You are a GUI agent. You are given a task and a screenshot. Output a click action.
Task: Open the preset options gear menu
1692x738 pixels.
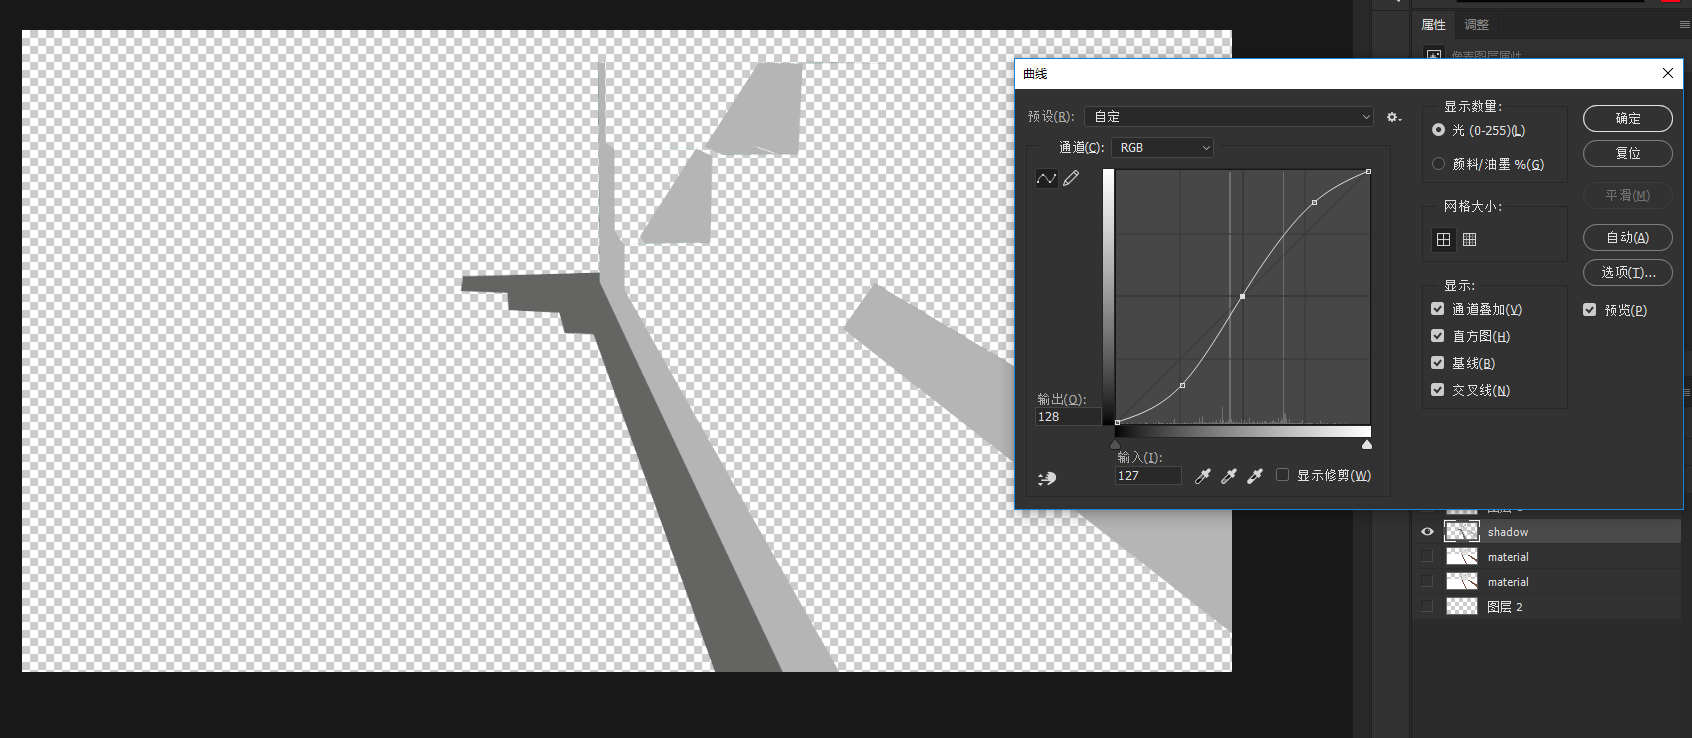(x=1393, y=117)
